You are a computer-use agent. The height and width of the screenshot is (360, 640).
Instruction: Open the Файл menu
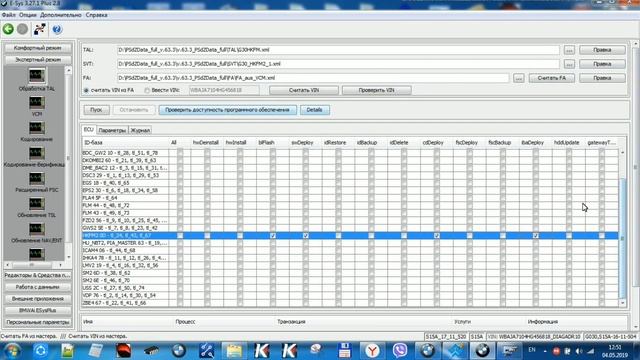(9, 15)
